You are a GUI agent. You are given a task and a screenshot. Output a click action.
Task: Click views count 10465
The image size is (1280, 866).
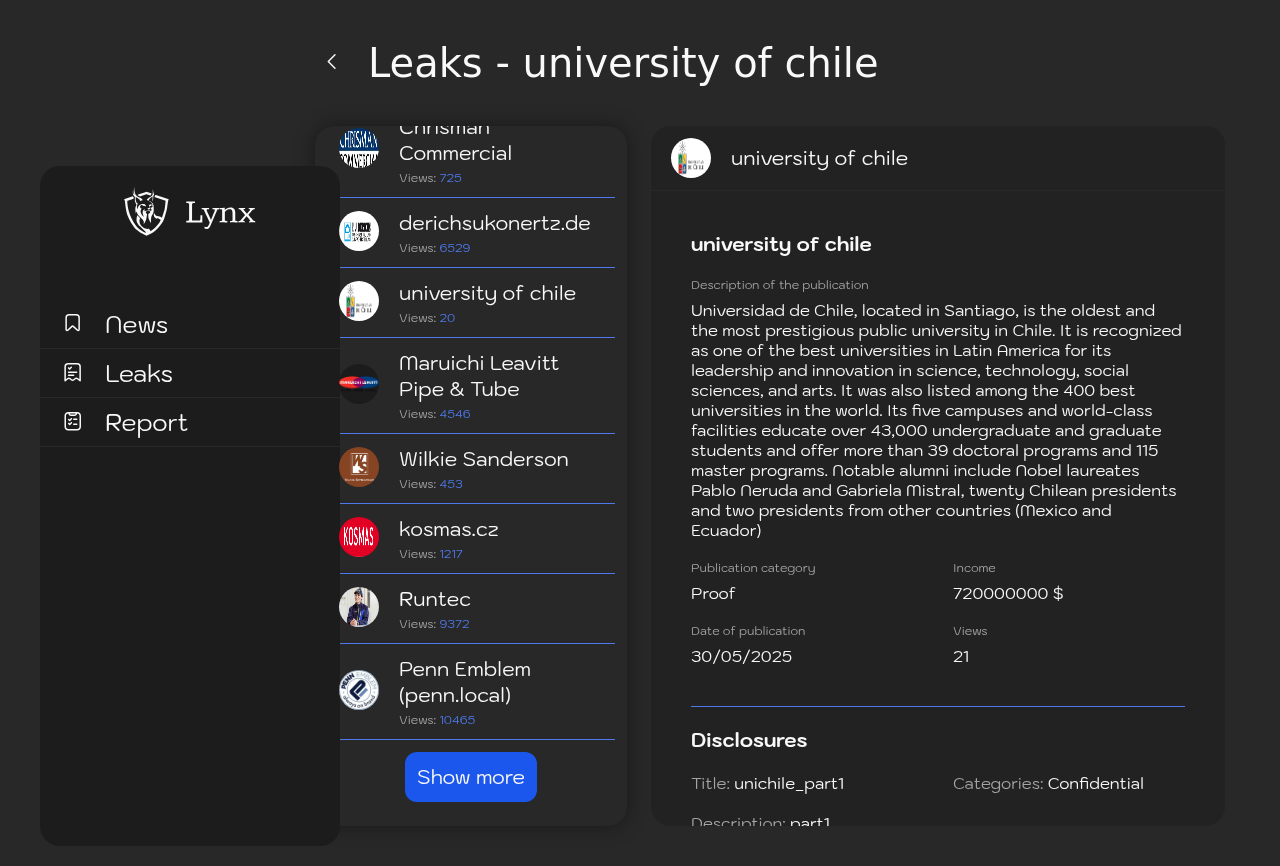coord(457,720)
